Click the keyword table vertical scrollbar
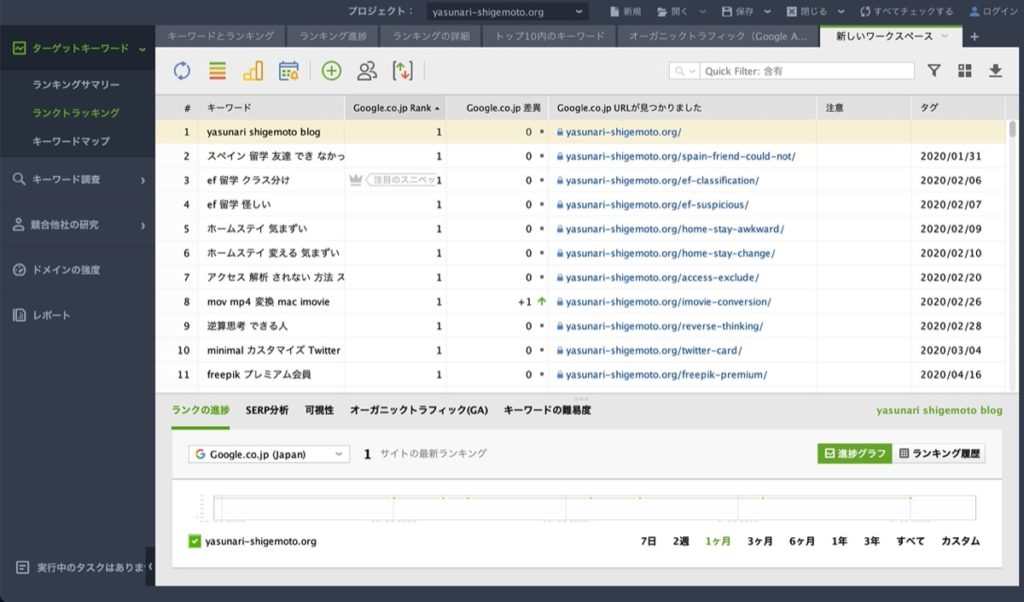Image resolution: width=1024 pixels, height=602 pixels. 1012,128
